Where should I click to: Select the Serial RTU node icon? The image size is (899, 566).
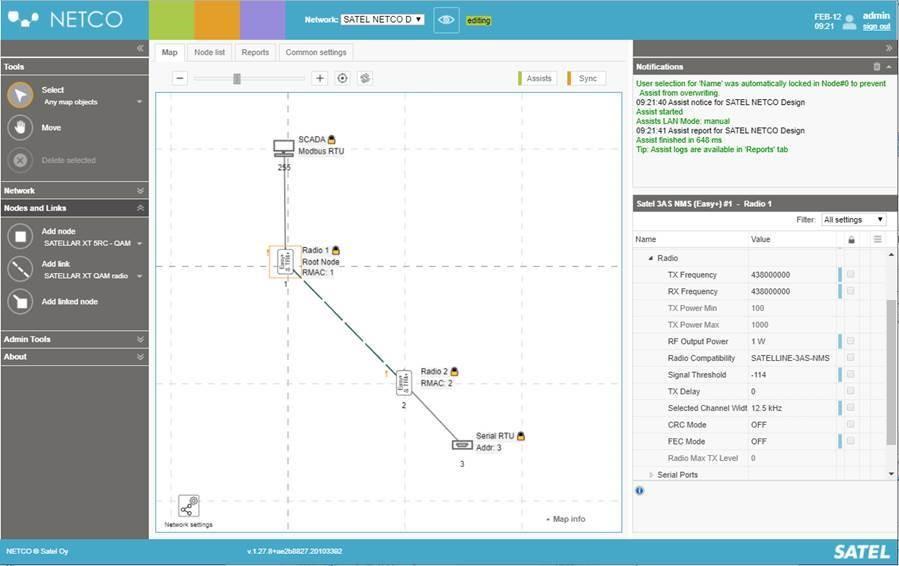click(462, 444)
